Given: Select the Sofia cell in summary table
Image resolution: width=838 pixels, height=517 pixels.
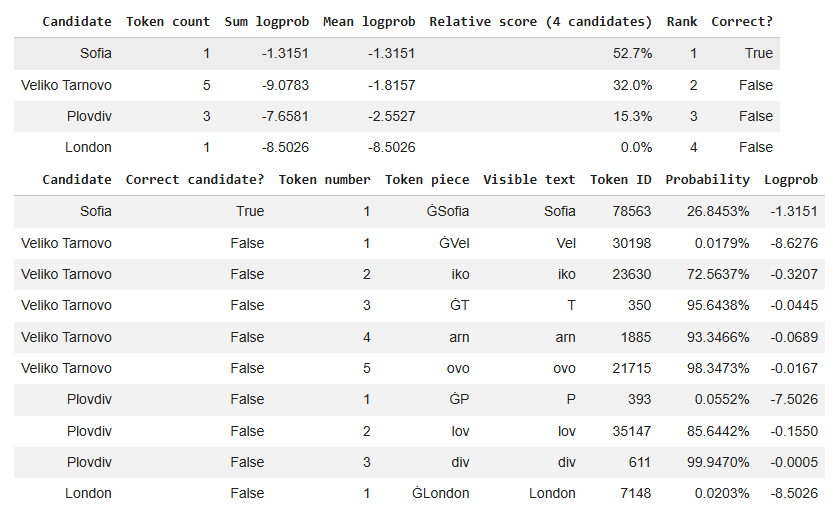Looking at the screenshot, I should point(96,53).
